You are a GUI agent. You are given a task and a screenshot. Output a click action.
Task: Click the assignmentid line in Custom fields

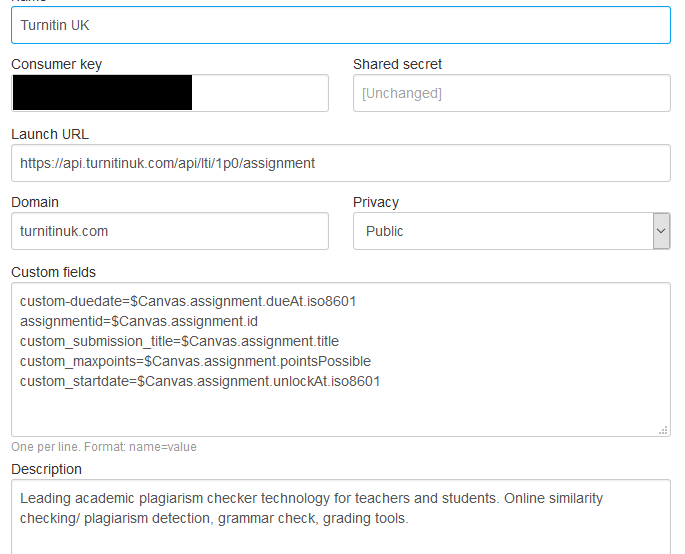[139, 321]
